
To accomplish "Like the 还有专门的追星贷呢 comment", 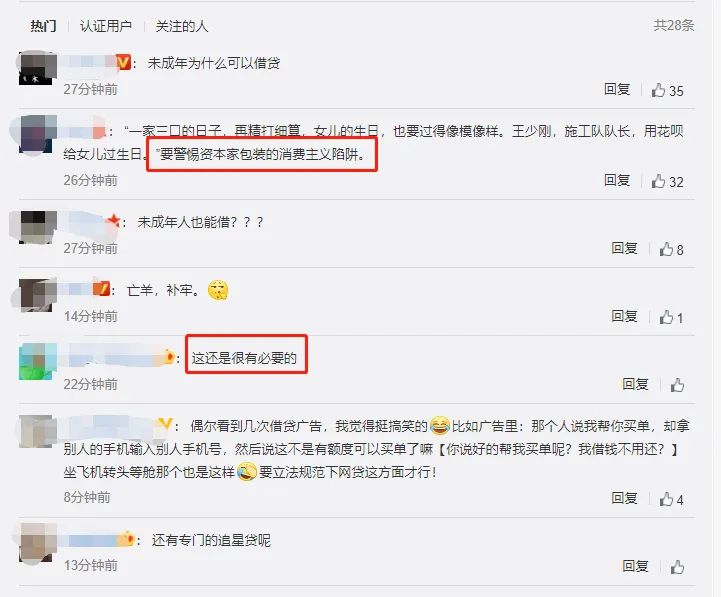I will point(677,567).
